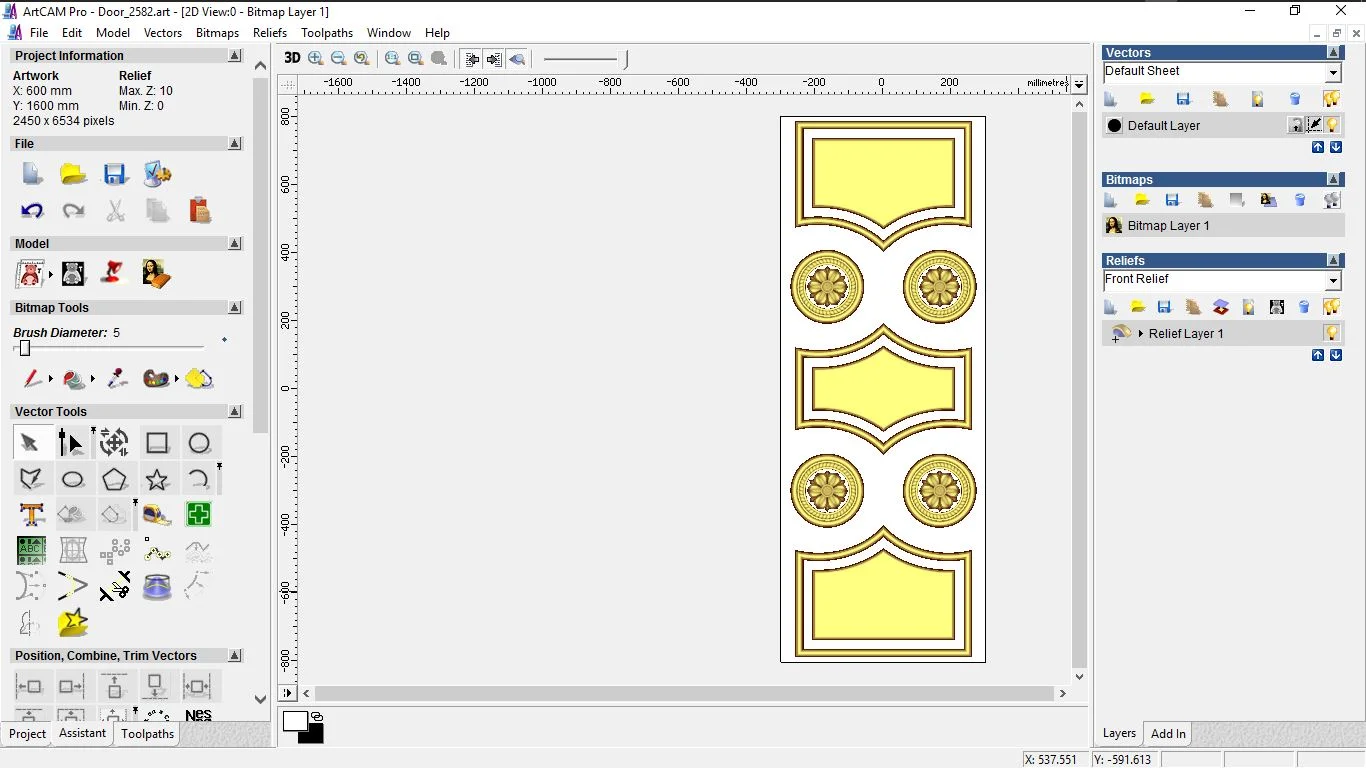The height and width of the screenshot is (768, 1366).
Task: Click the Undo arrow in File section
Action: tap(32, 210)
